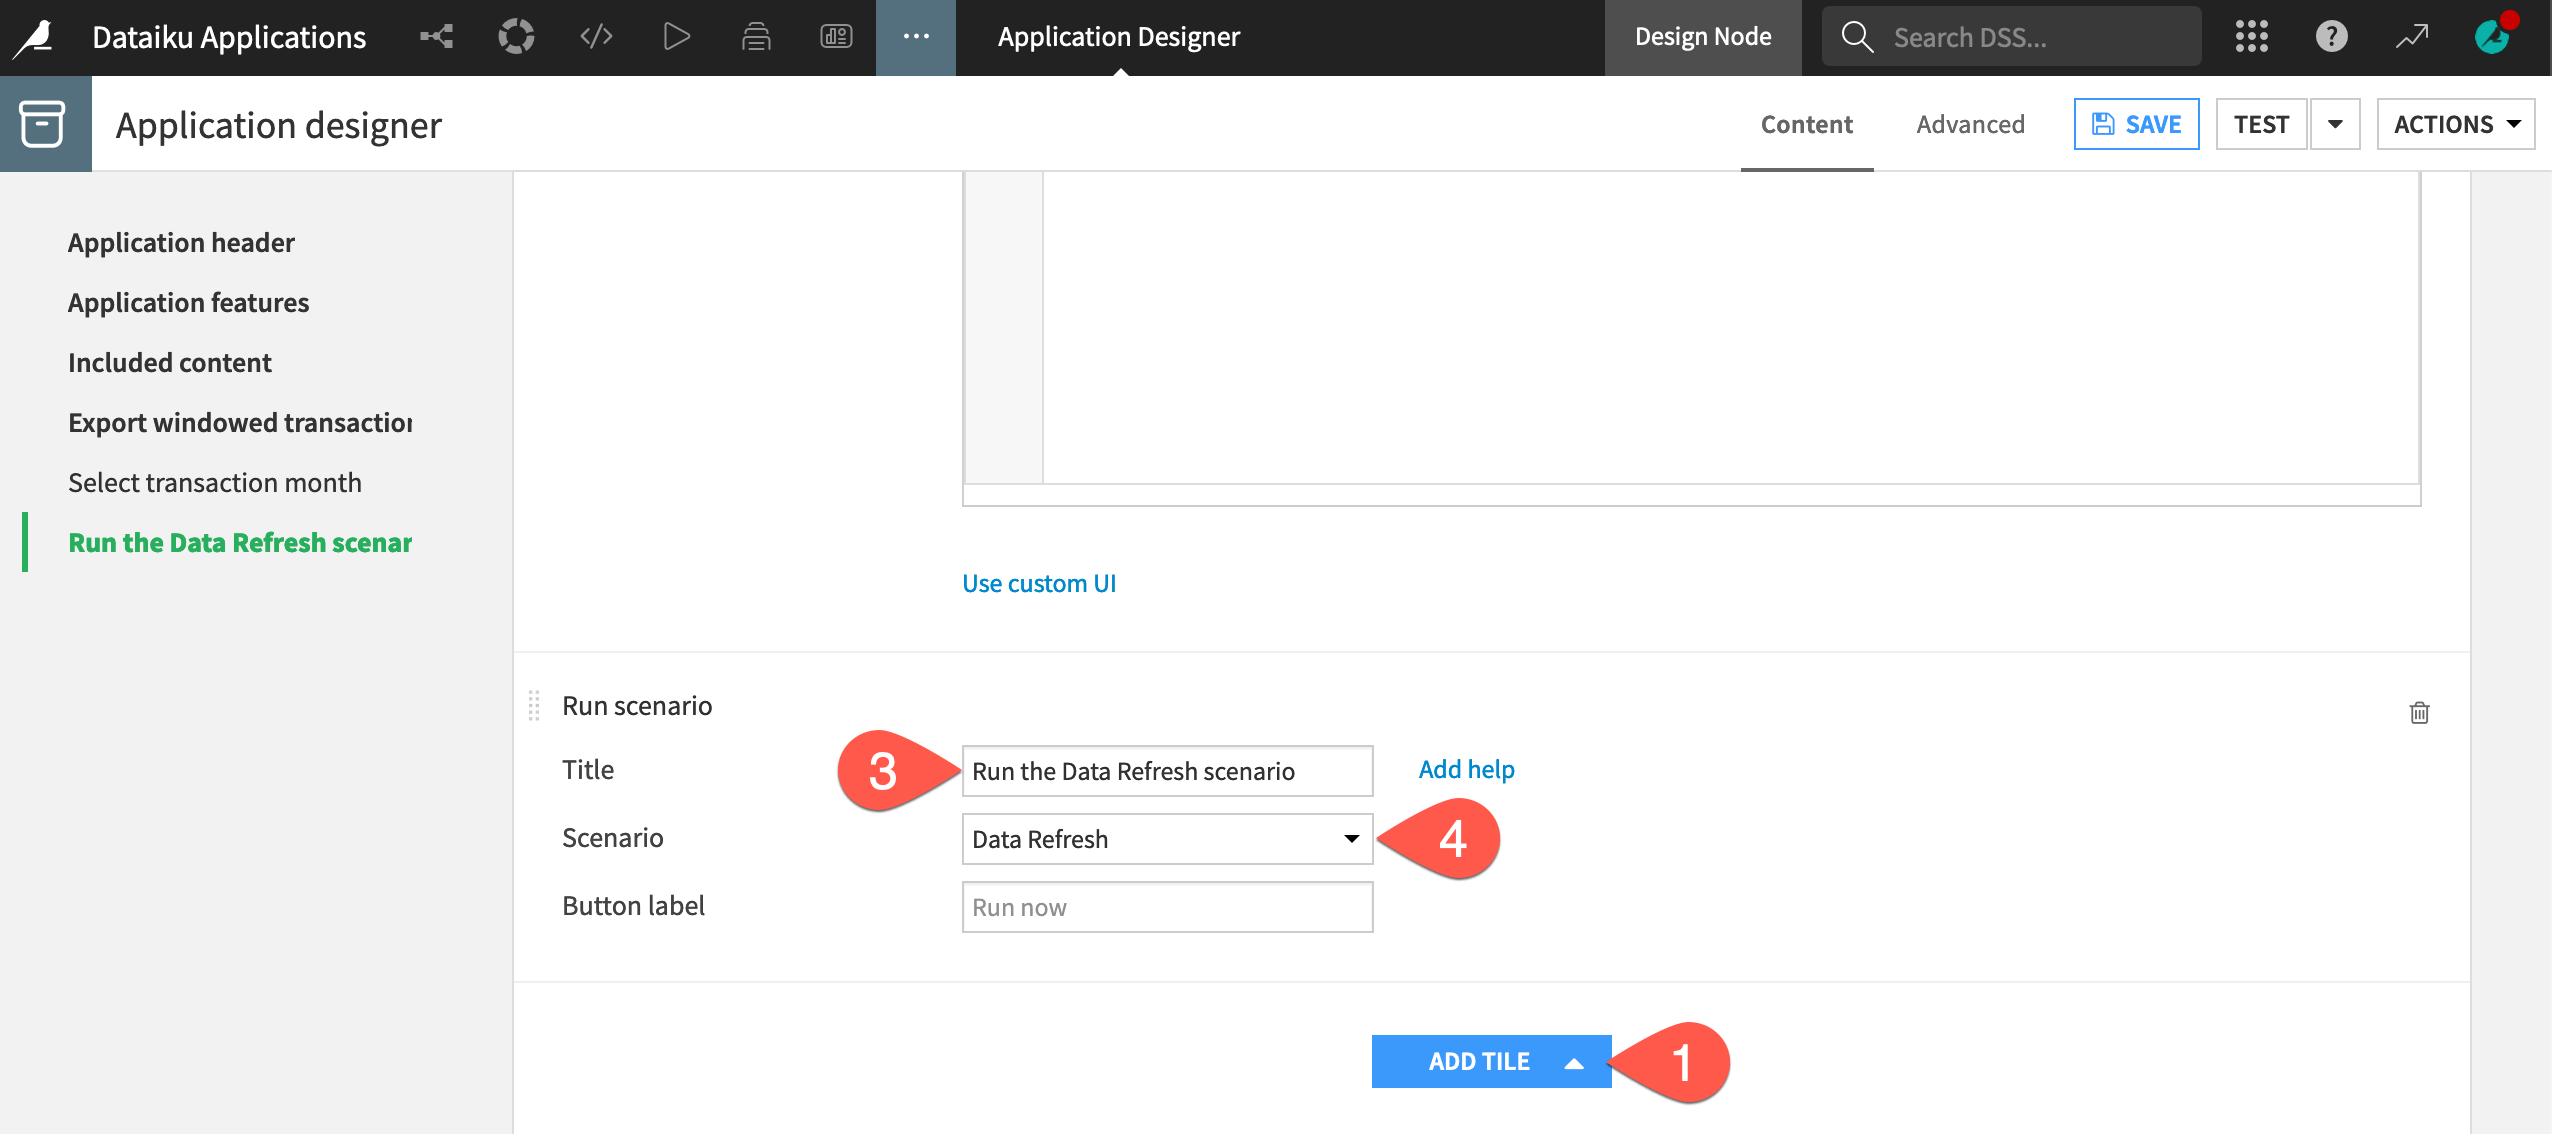The image size is (2552, 1134).
Task: Delete the Run scenario tile with trash icon
Action: 2419,712
